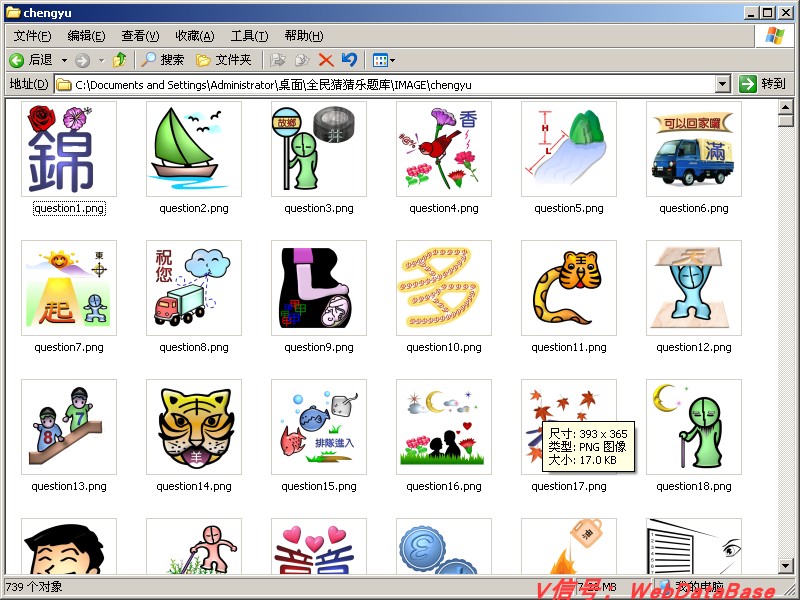Click the title bar folder icon
800x600 pixels.
click(x=13, y=12)
